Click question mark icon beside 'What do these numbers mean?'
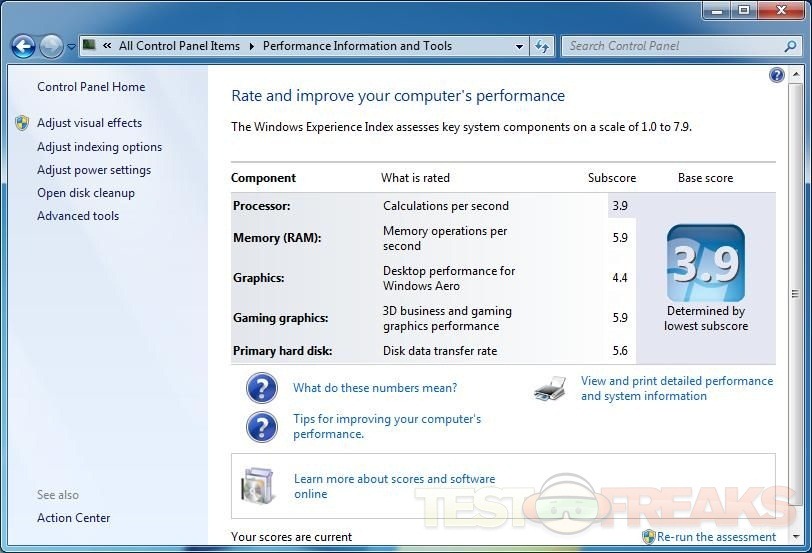This screenshot has width=812, height=553. pos(261,388)
